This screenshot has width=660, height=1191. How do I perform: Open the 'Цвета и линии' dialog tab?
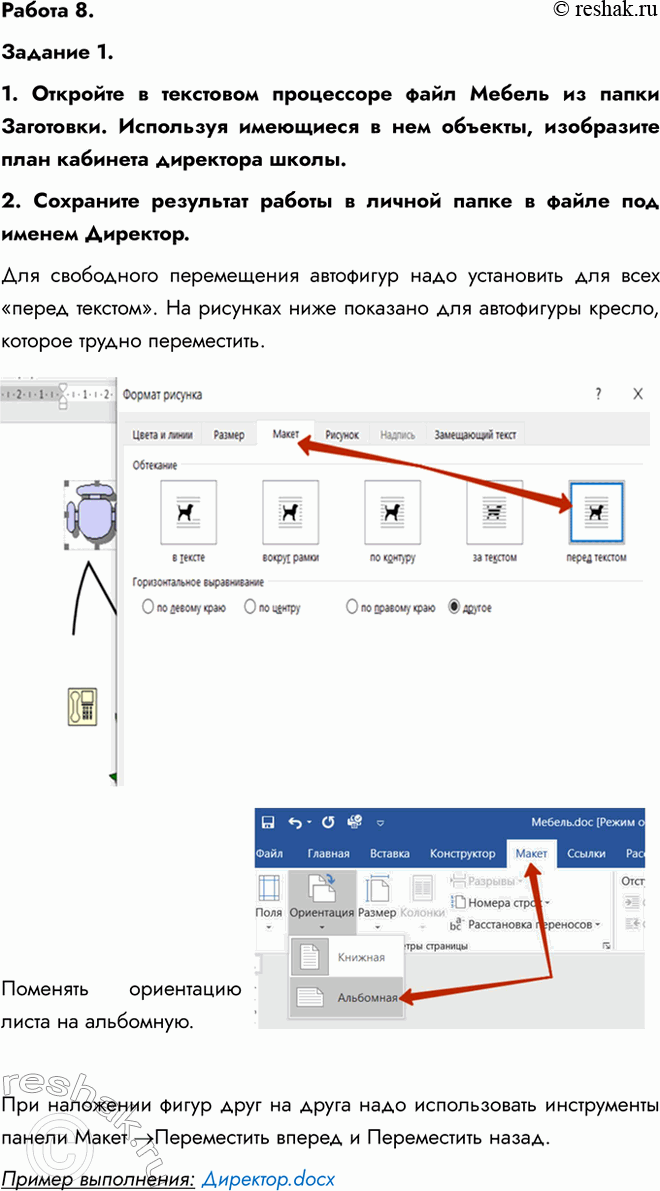[164, 435]
